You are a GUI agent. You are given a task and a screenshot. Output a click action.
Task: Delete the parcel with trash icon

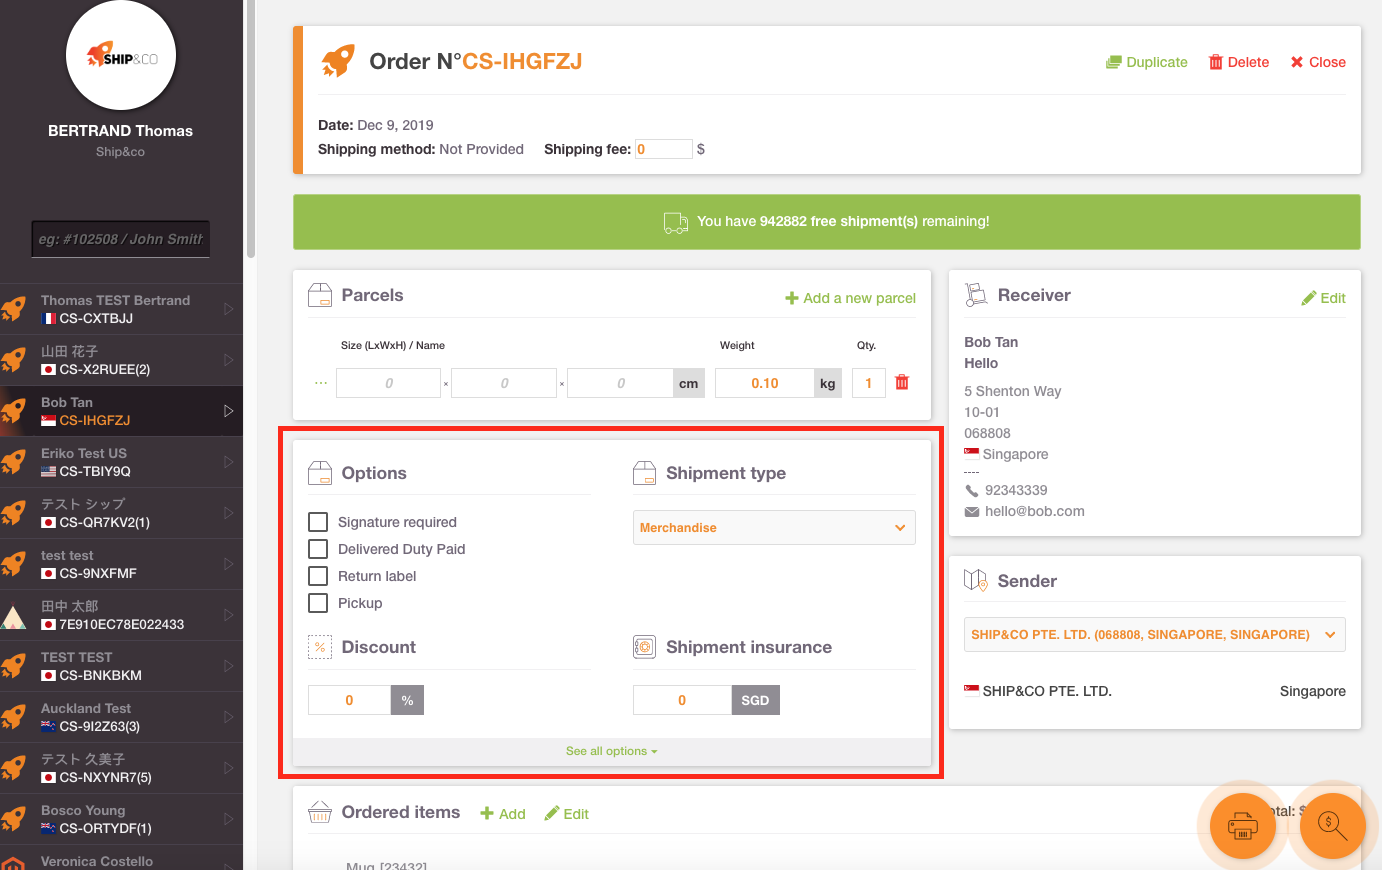point(902,382)
